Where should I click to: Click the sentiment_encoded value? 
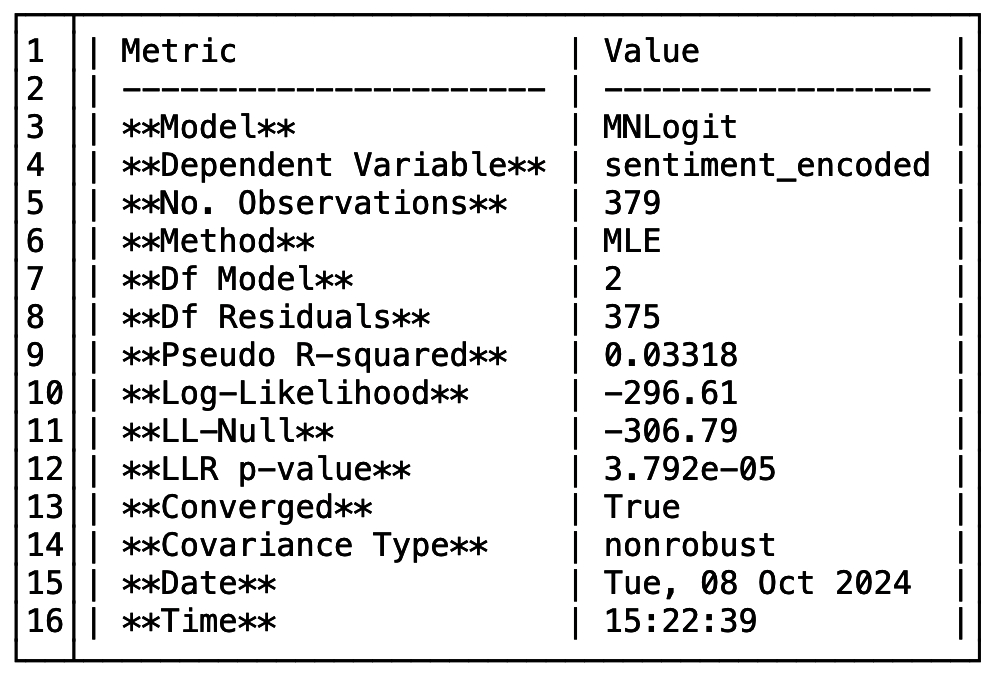click(767, 165)
